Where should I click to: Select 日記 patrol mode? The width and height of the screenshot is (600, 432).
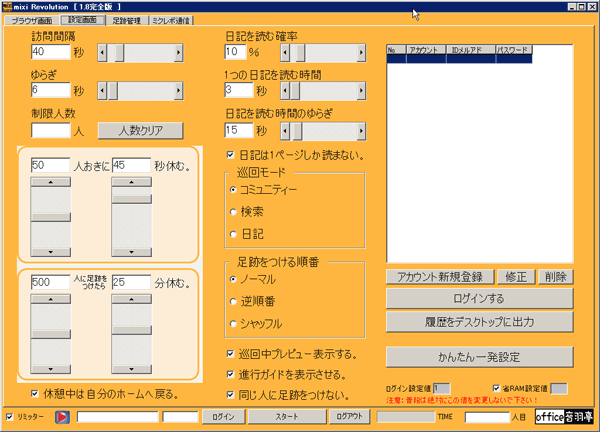pyautogui.click(x=233, y=234)
